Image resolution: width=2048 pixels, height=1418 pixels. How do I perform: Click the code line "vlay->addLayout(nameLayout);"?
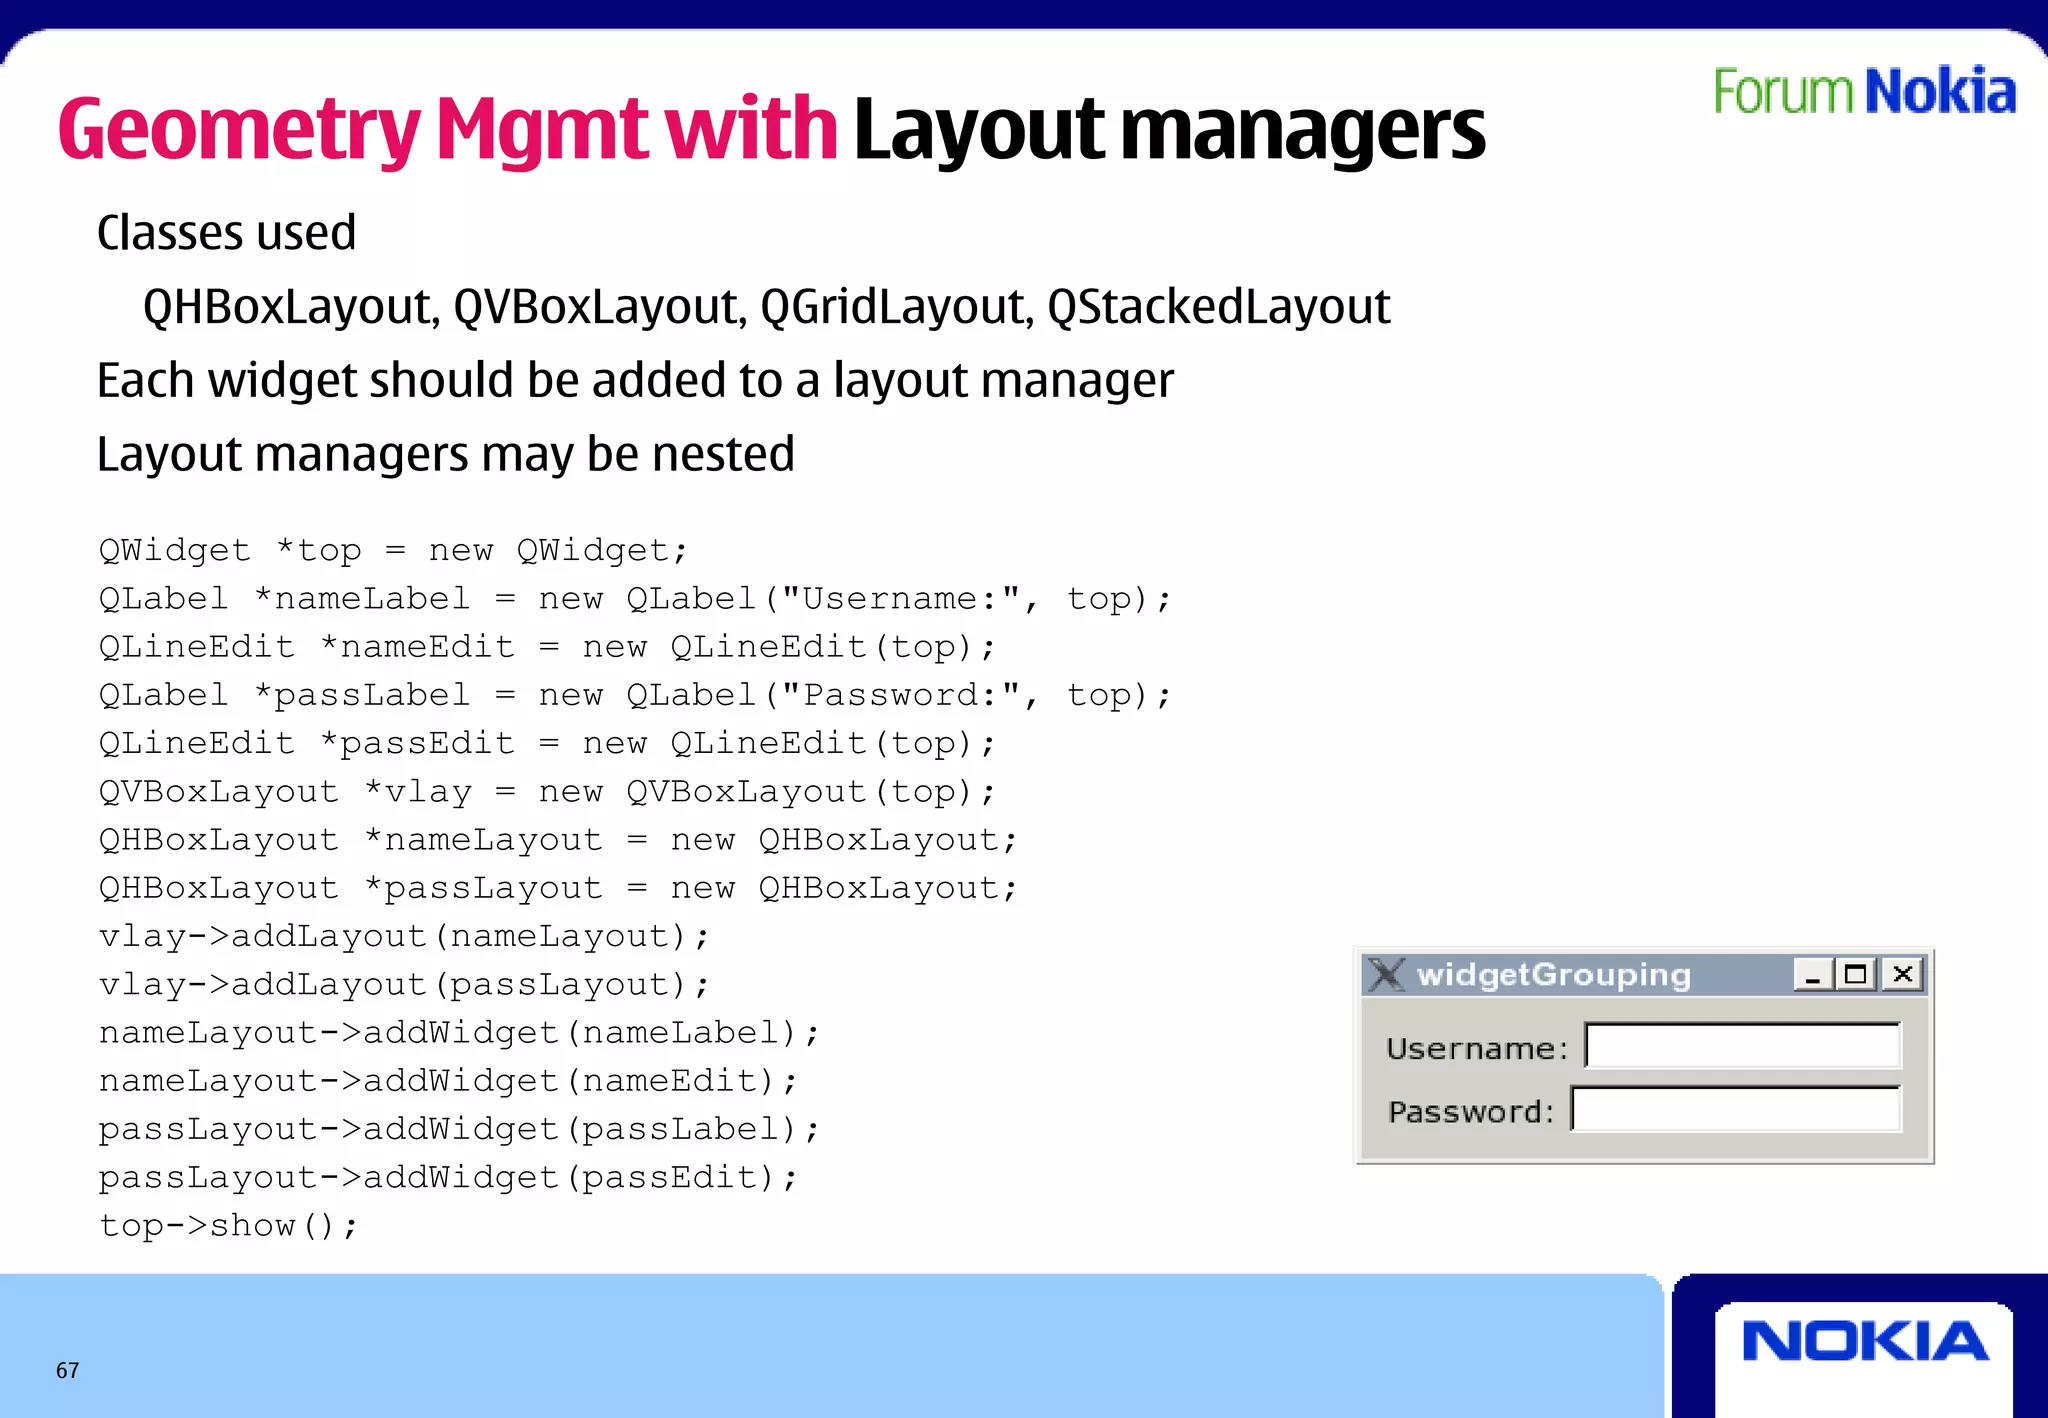point(404,935)
